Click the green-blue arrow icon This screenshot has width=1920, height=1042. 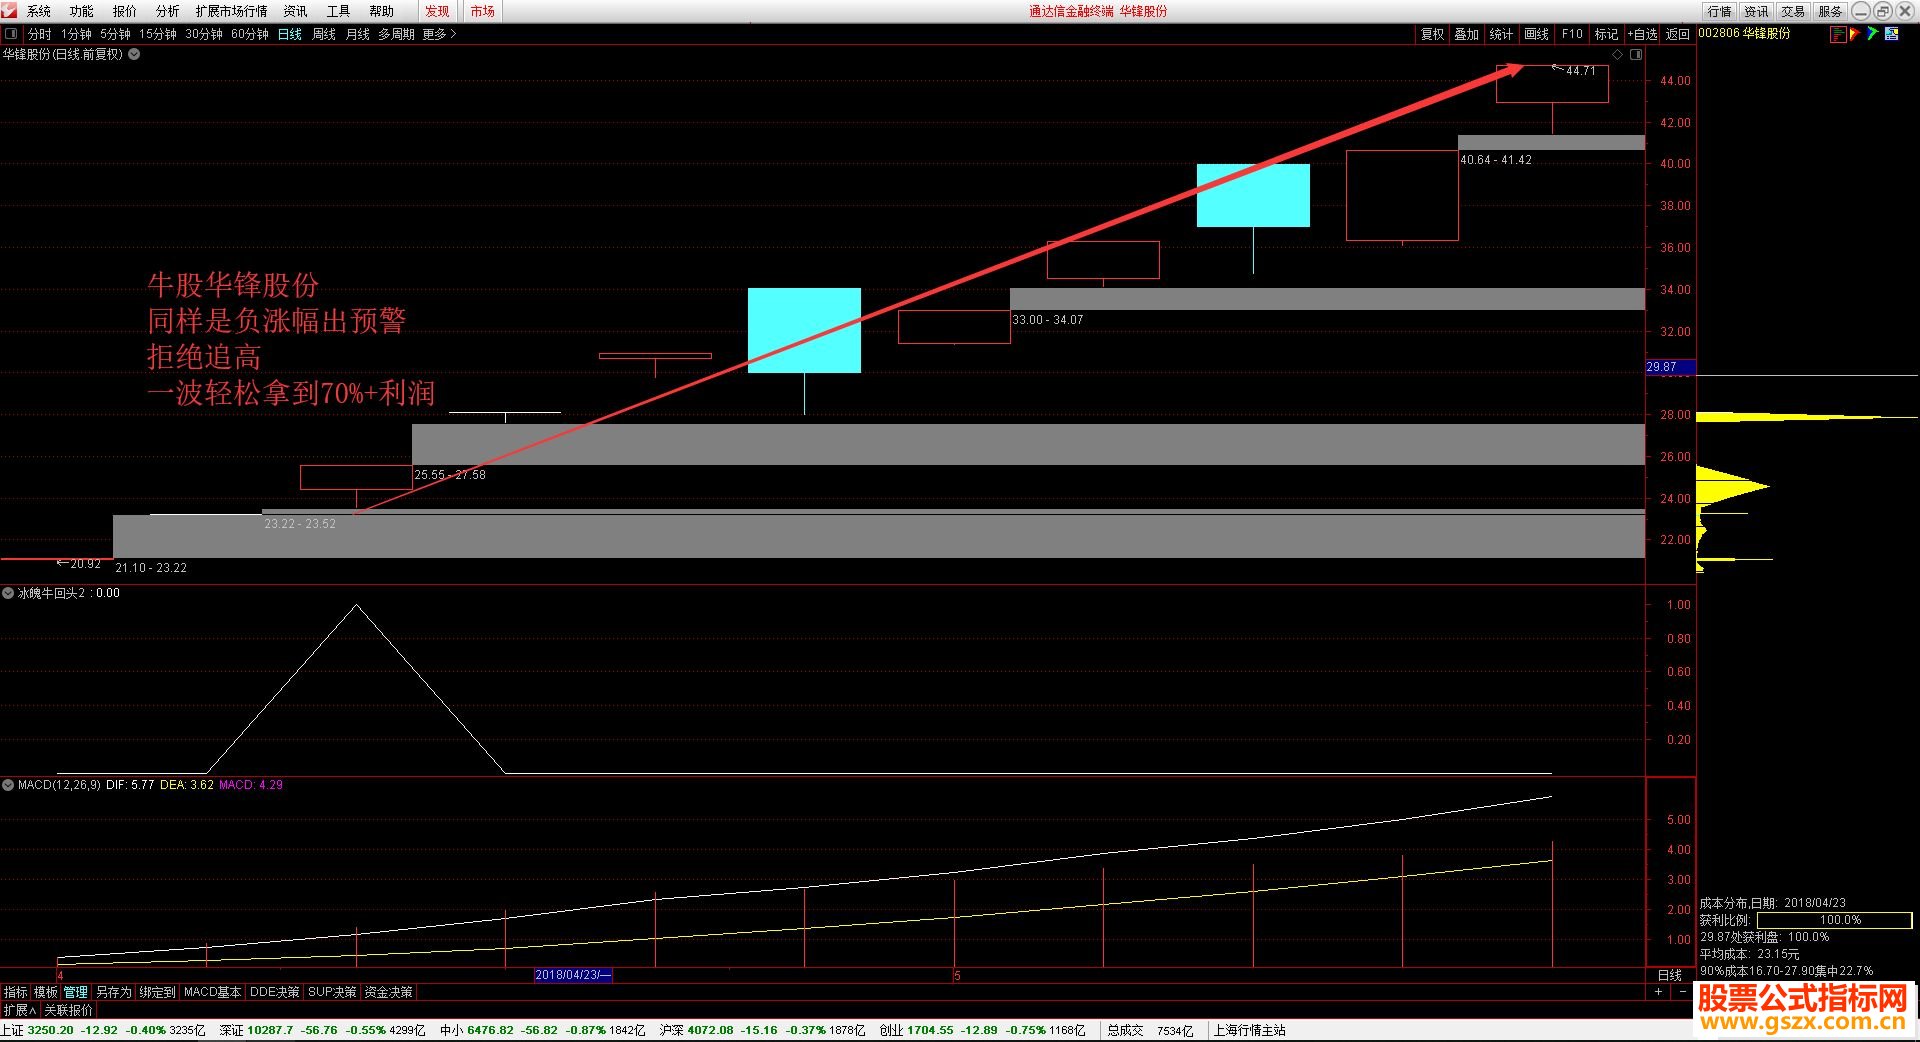pos(1872,34)
